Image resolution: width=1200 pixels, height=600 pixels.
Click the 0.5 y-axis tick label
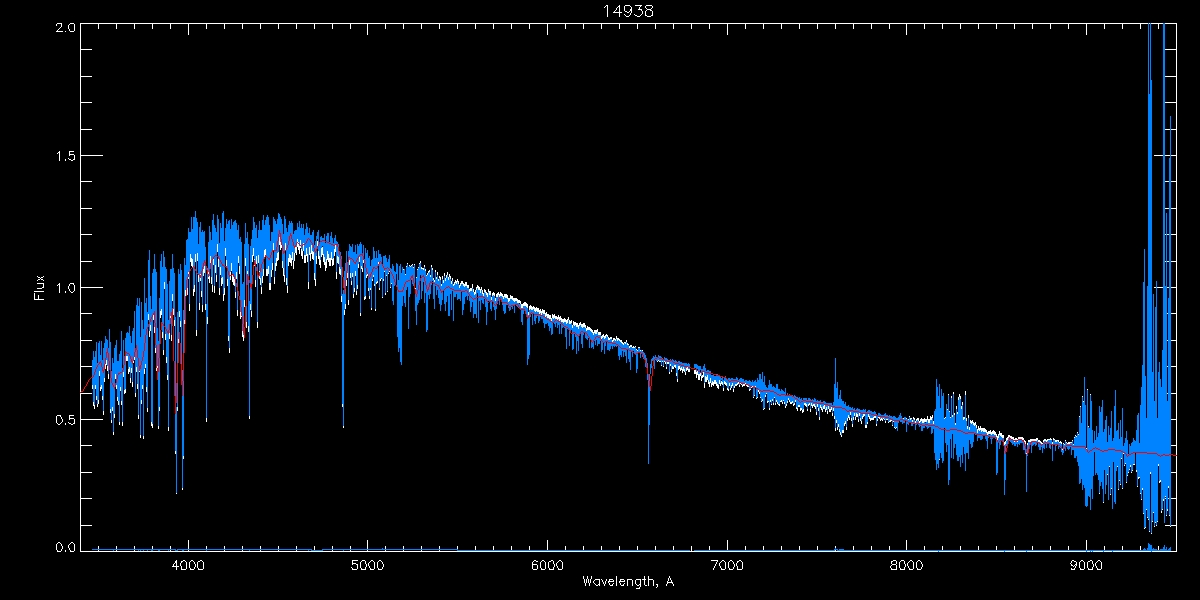pyautogui.click(x=63, y=419)
